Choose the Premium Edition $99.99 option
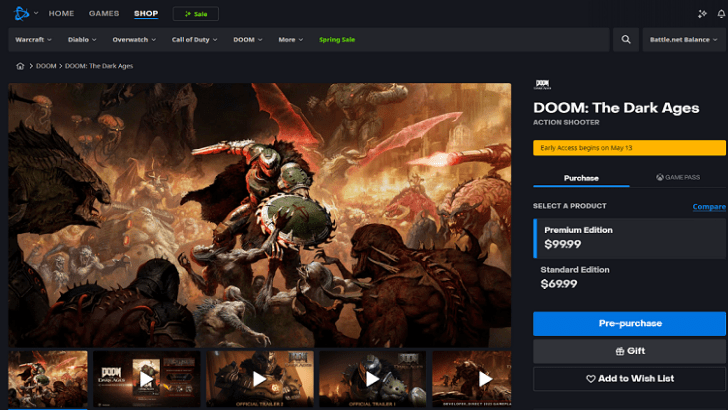Viewport: 728px width, 410px height. (x=630, y=238)
